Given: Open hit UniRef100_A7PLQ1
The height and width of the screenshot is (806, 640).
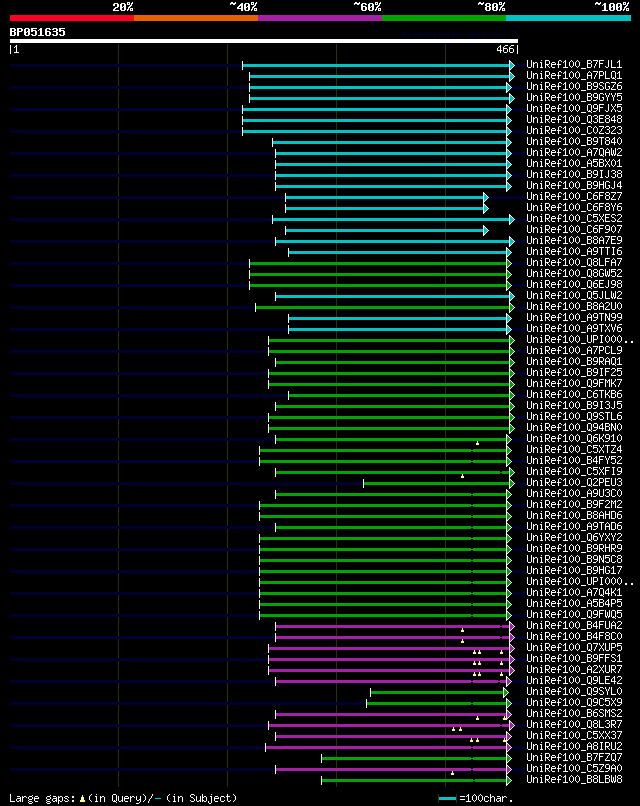Looking at the screenshot, I should [x=574, y=76].
